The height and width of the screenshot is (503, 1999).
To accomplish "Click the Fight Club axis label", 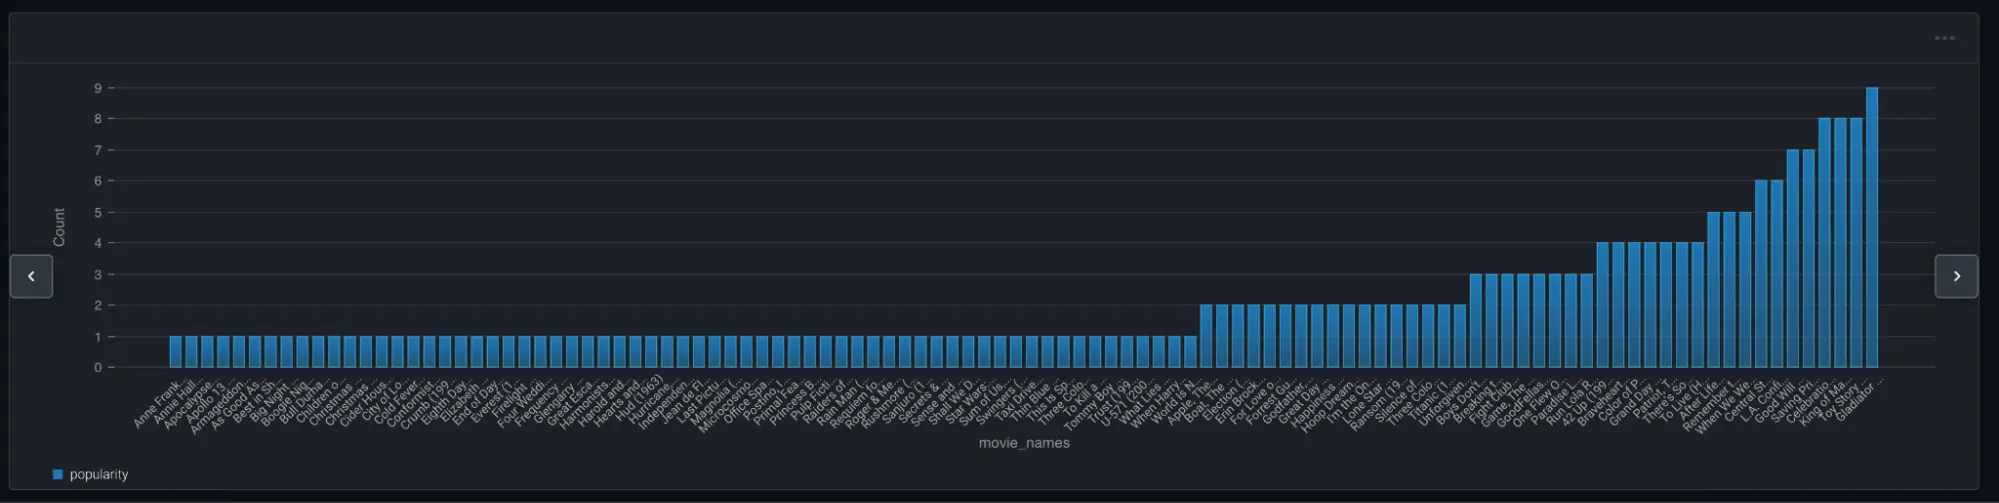I will pyautogui.click(x=1490, y=402).
